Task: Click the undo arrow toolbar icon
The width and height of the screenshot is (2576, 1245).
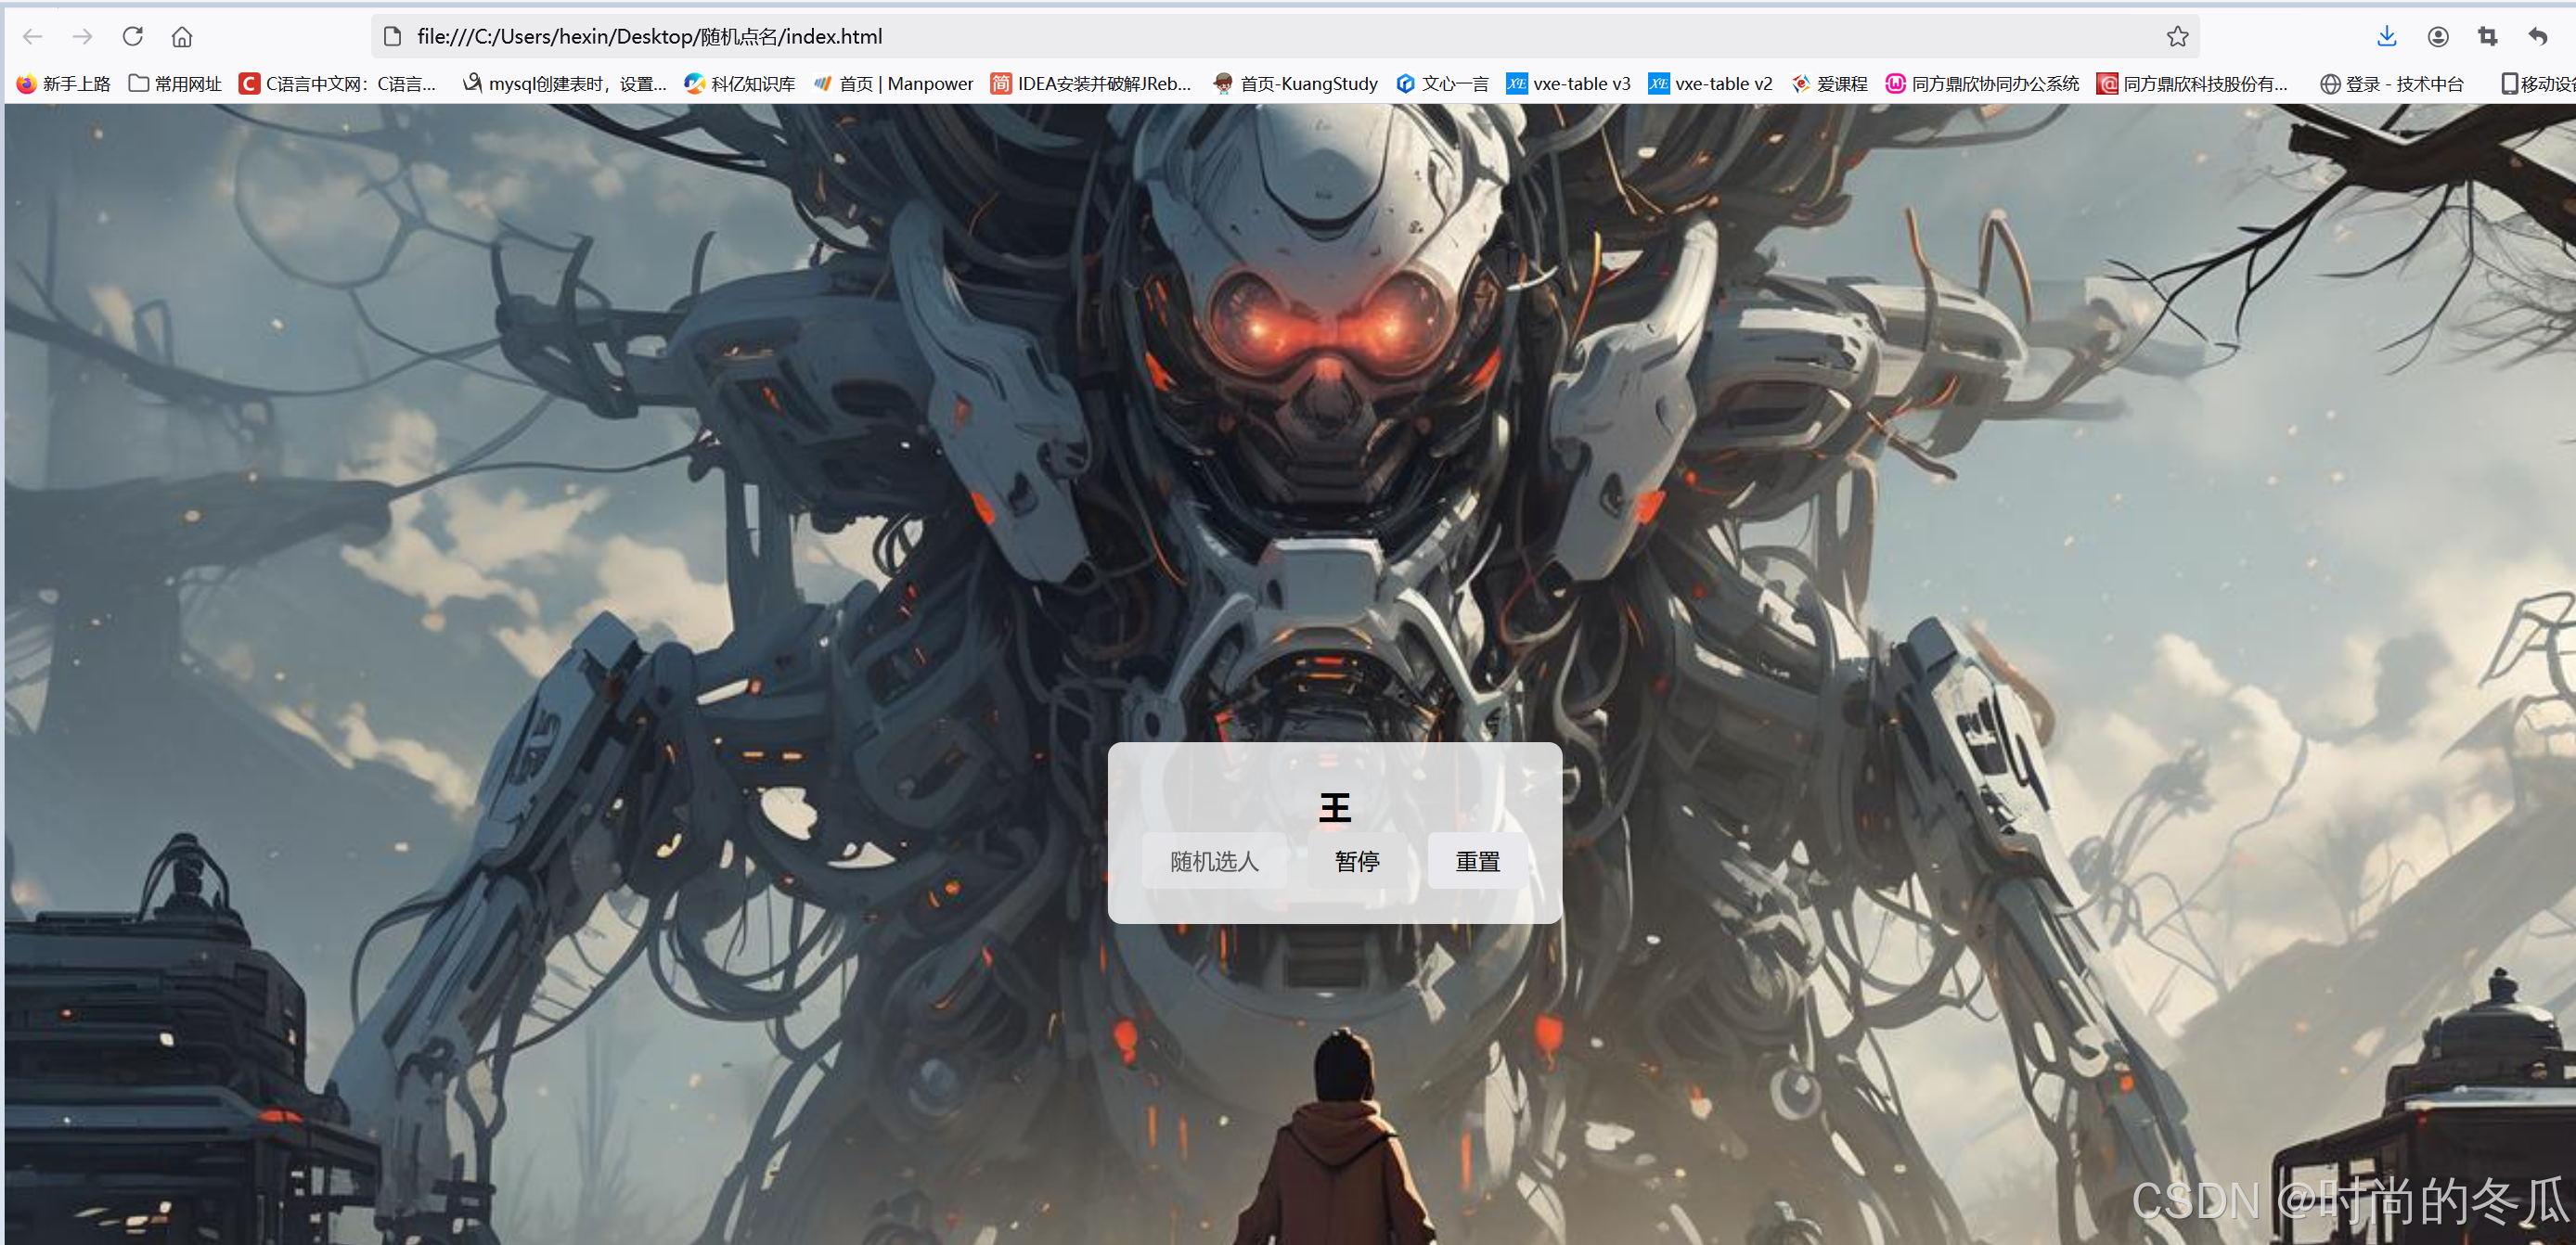Action: click(x=2538, y=37)
